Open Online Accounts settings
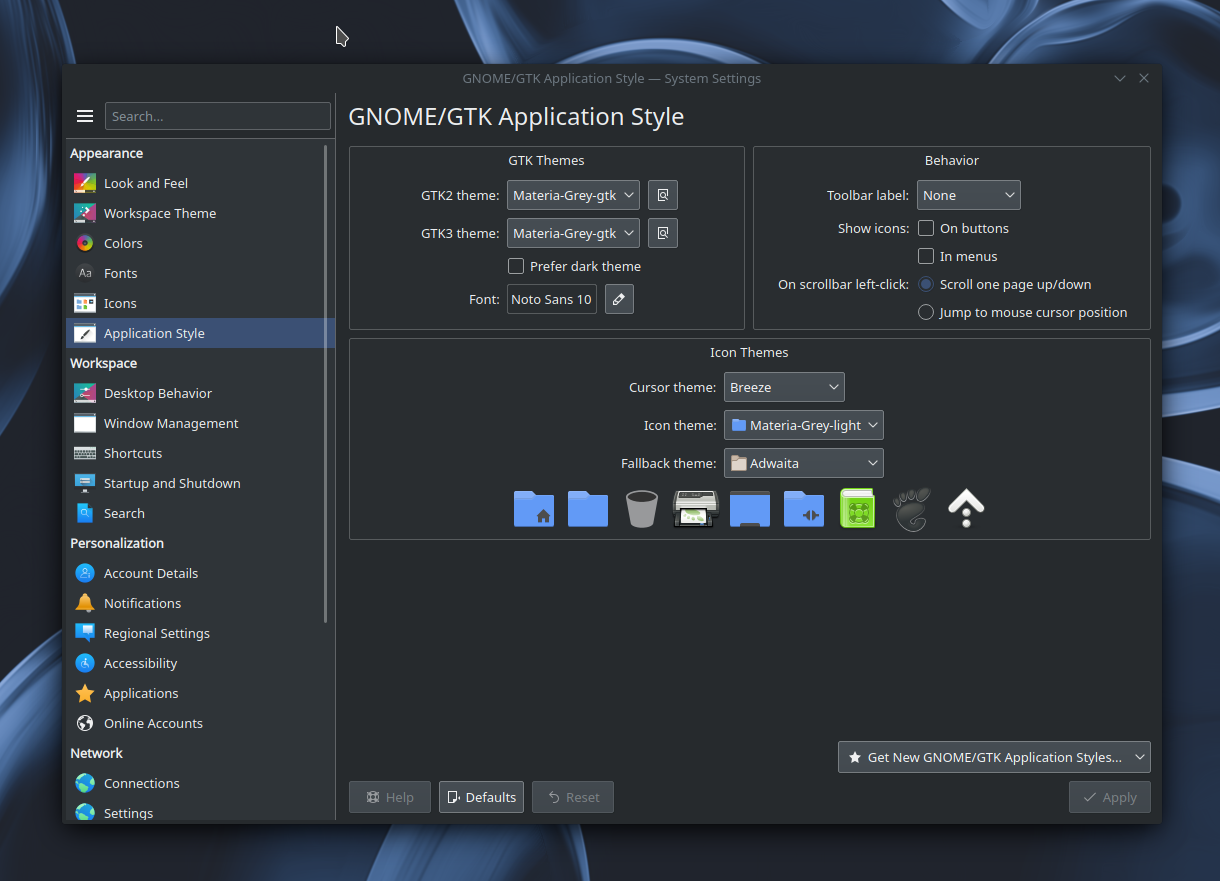 [200, 723]
